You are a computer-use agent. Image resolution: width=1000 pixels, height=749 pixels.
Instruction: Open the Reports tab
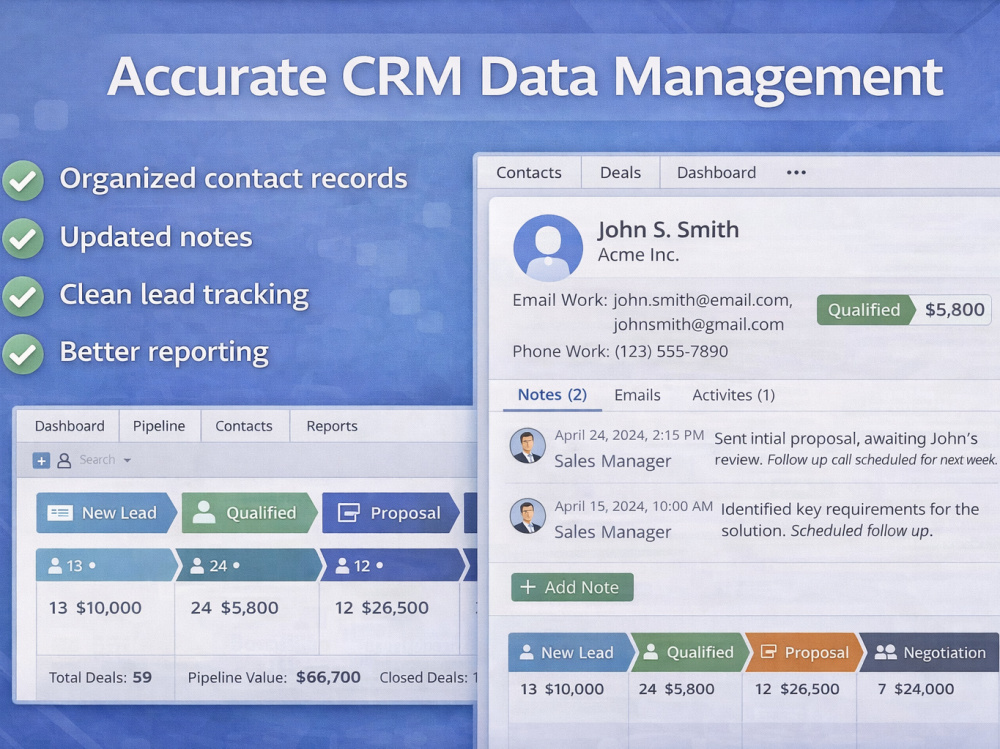tap(332, 426)
